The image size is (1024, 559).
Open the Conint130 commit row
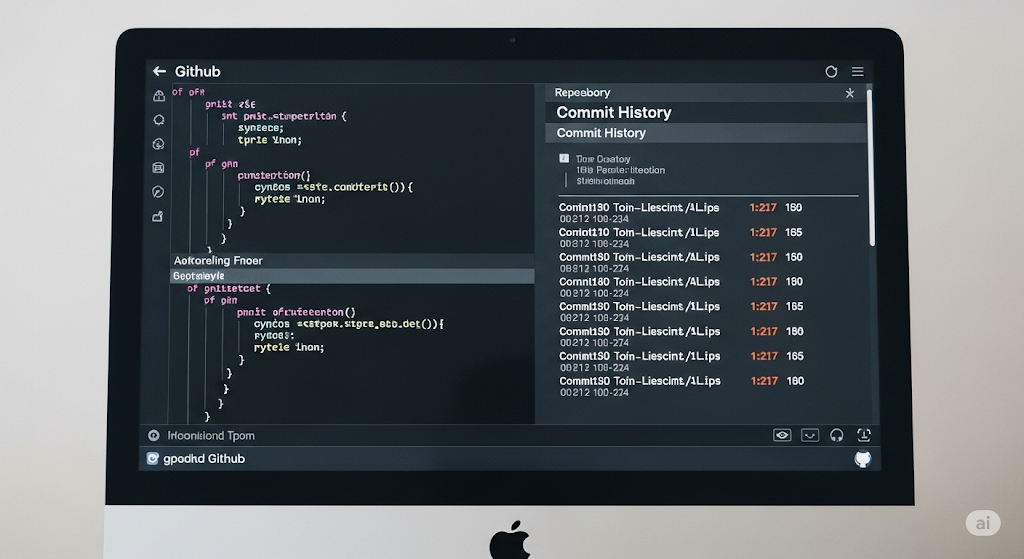coord(680,213)
